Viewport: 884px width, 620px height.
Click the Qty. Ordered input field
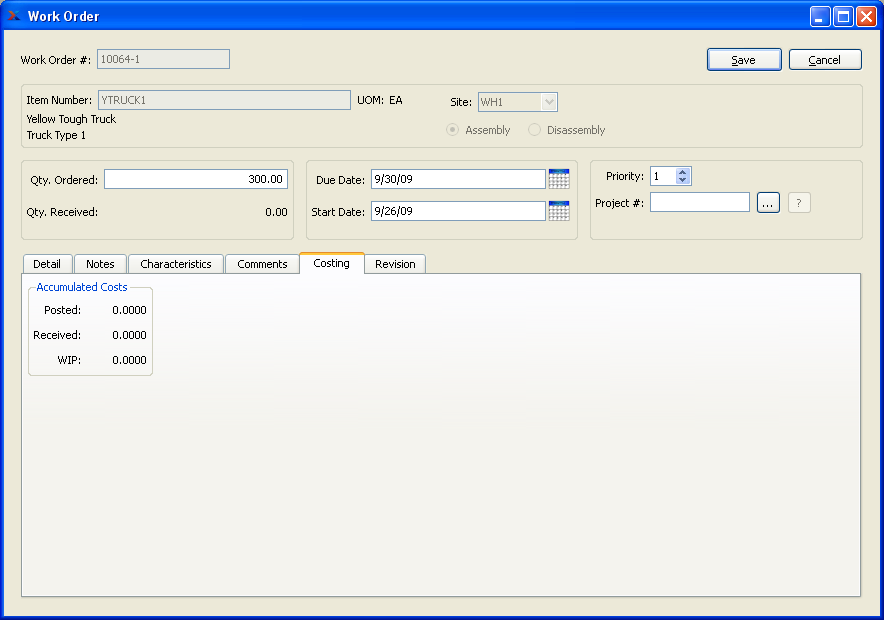click(x=196, y=180)
